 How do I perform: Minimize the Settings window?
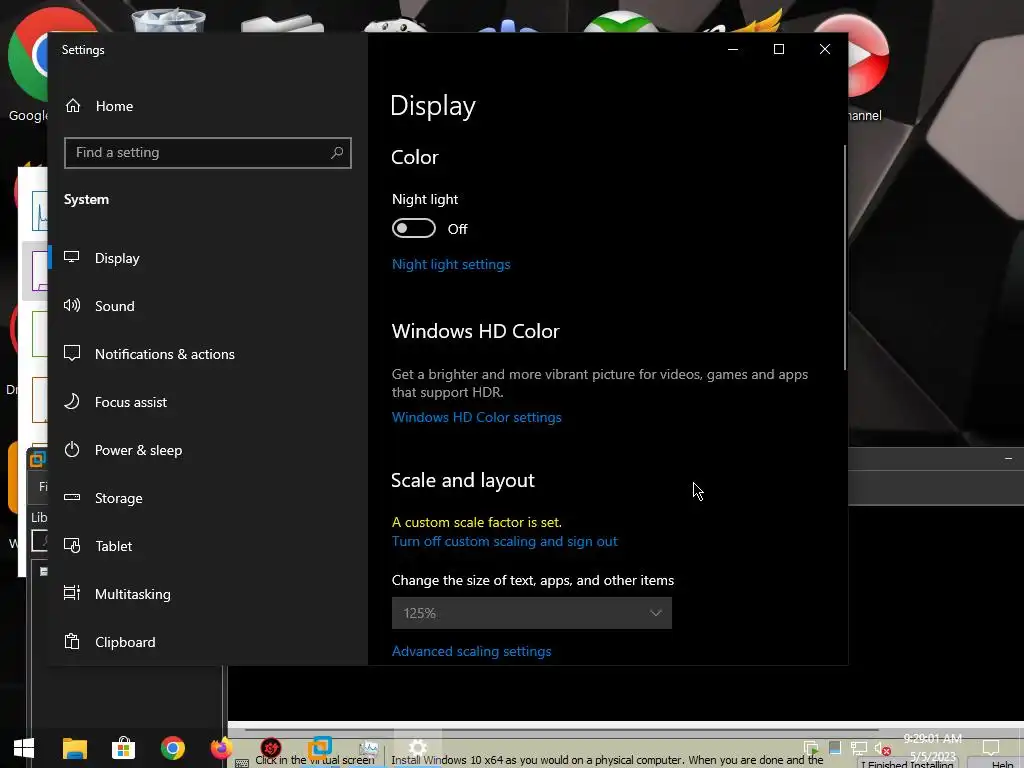click(x=733, y=50)
